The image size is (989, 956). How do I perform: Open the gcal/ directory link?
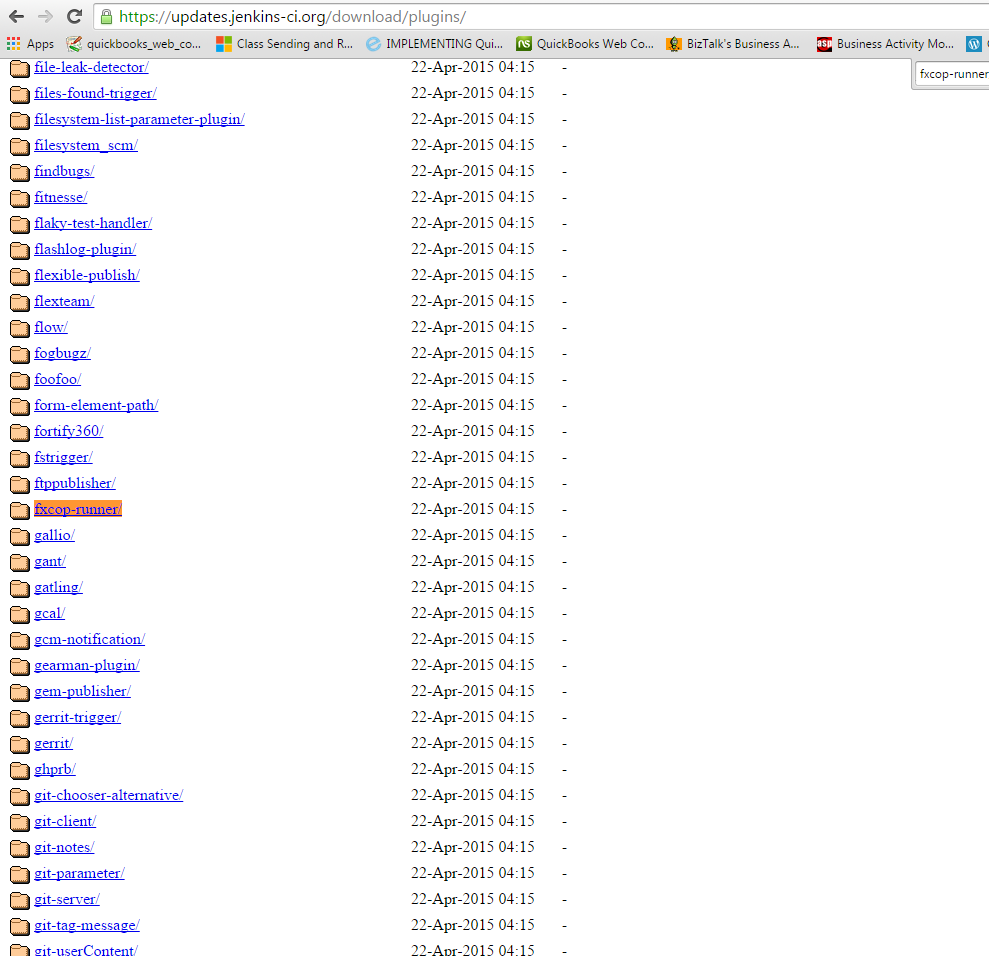click(50, 613)
